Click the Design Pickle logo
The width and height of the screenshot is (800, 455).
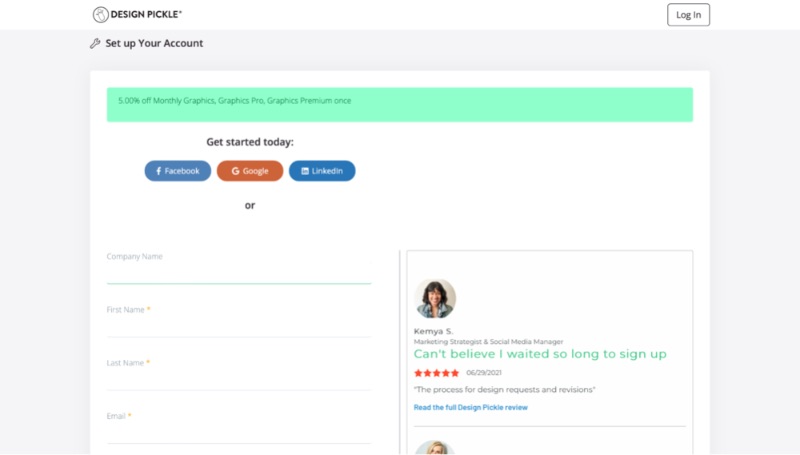(137, 14)
